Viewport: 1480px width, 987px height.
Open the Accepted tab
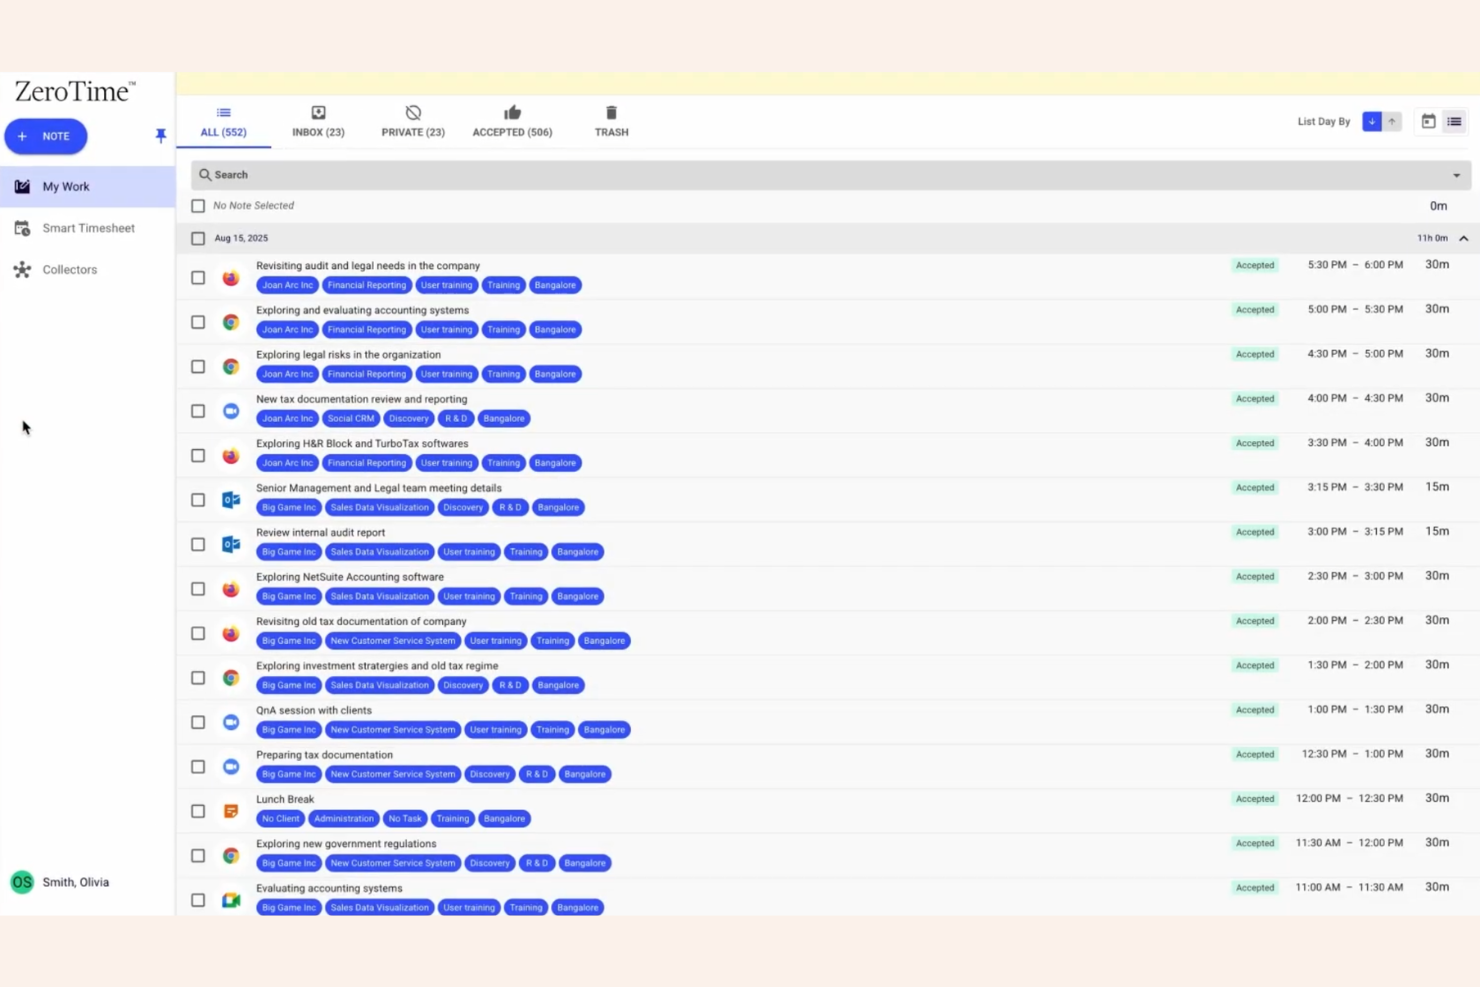click(x=511, y=120)
